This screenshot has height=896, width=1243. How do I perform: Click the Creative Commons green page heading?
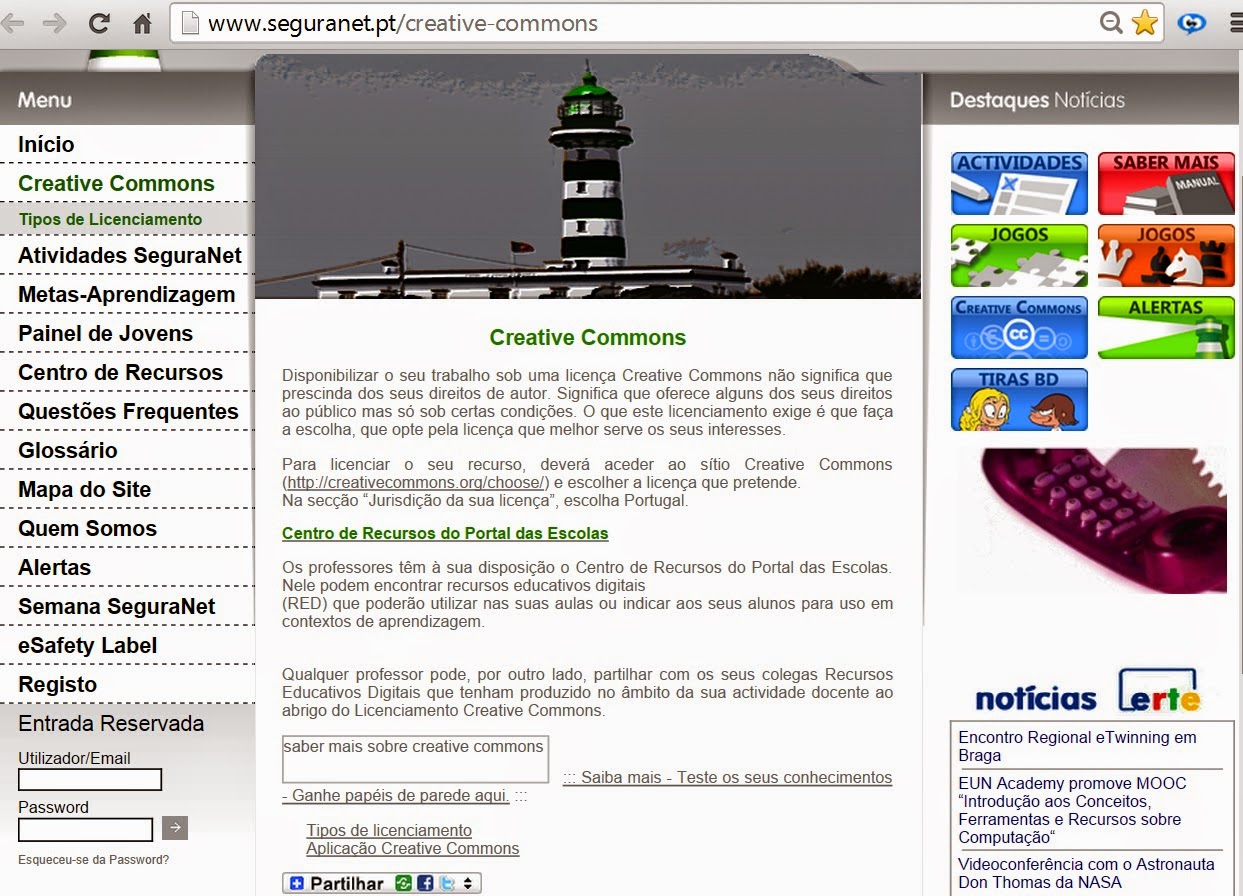pyautogui.click(x=588, y=337)
